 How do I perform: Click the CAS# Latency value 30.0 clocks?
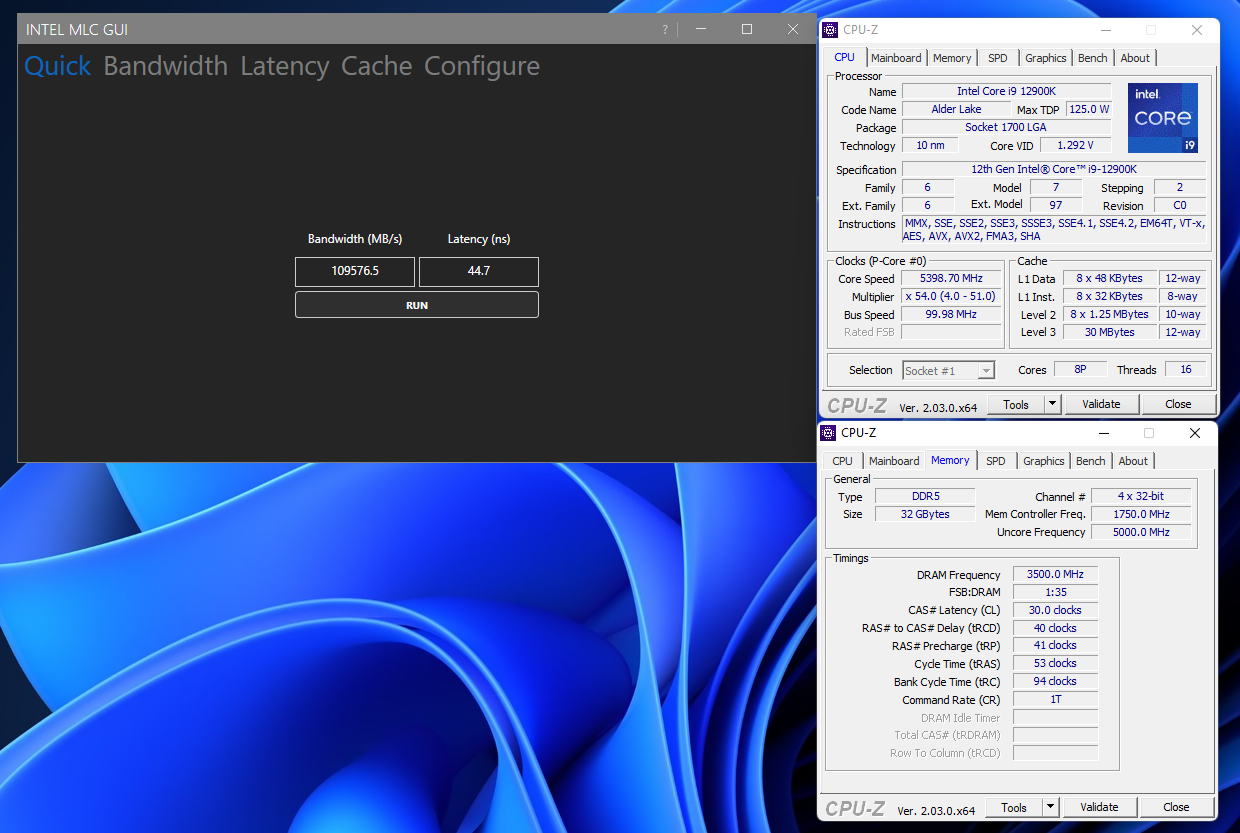click(1055, 610)
